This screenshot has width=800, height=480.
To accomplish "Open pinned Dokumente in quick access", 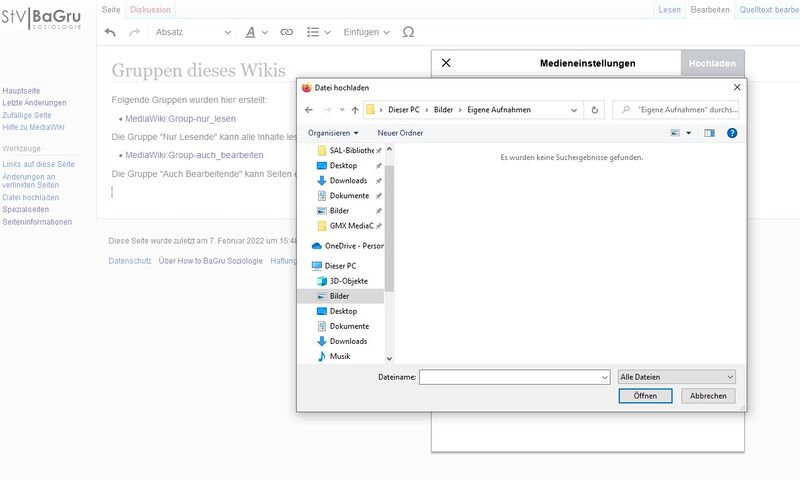I will (349, 195).
